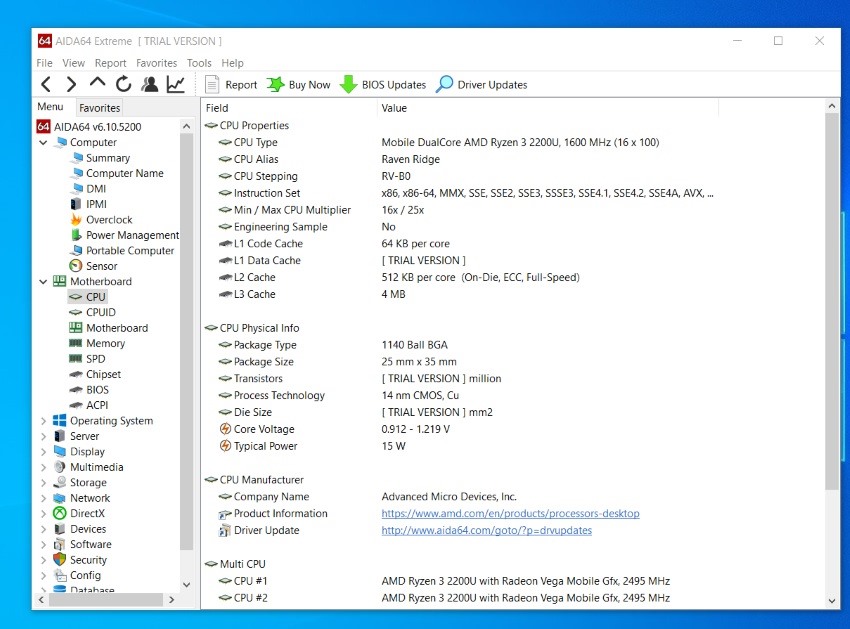Expand the Storage node

click(43, 483)
